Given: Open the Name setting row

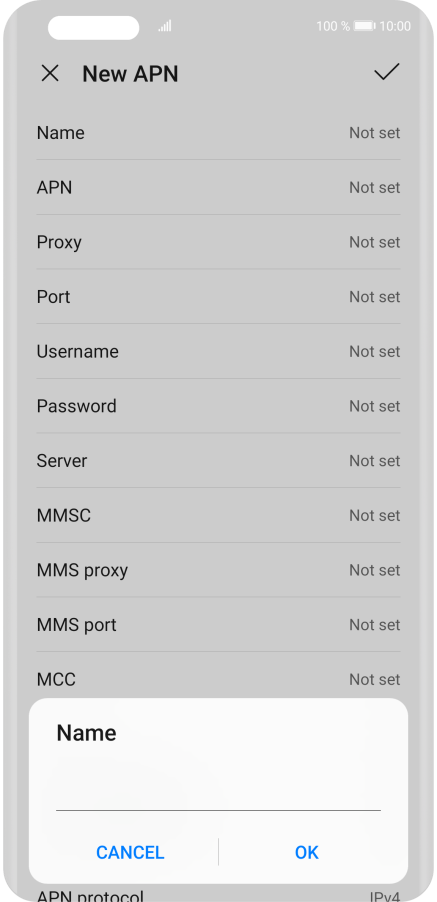Looking at the screenshot, I should pos(218,133).
